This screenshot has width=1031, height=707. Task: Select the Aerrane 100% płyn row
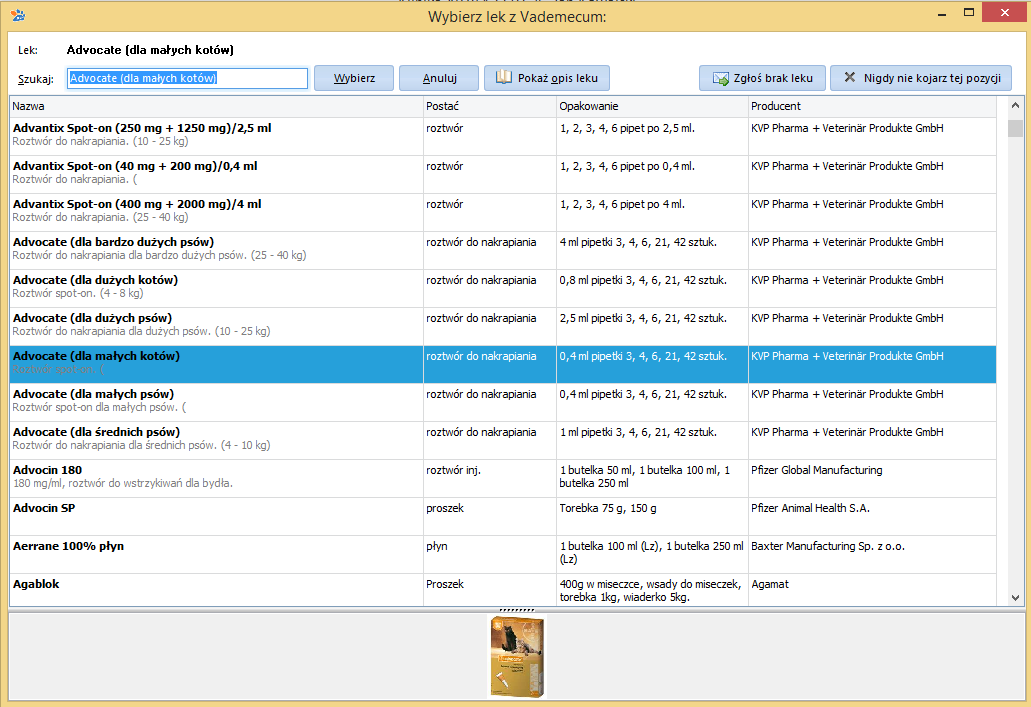point(503,554)
